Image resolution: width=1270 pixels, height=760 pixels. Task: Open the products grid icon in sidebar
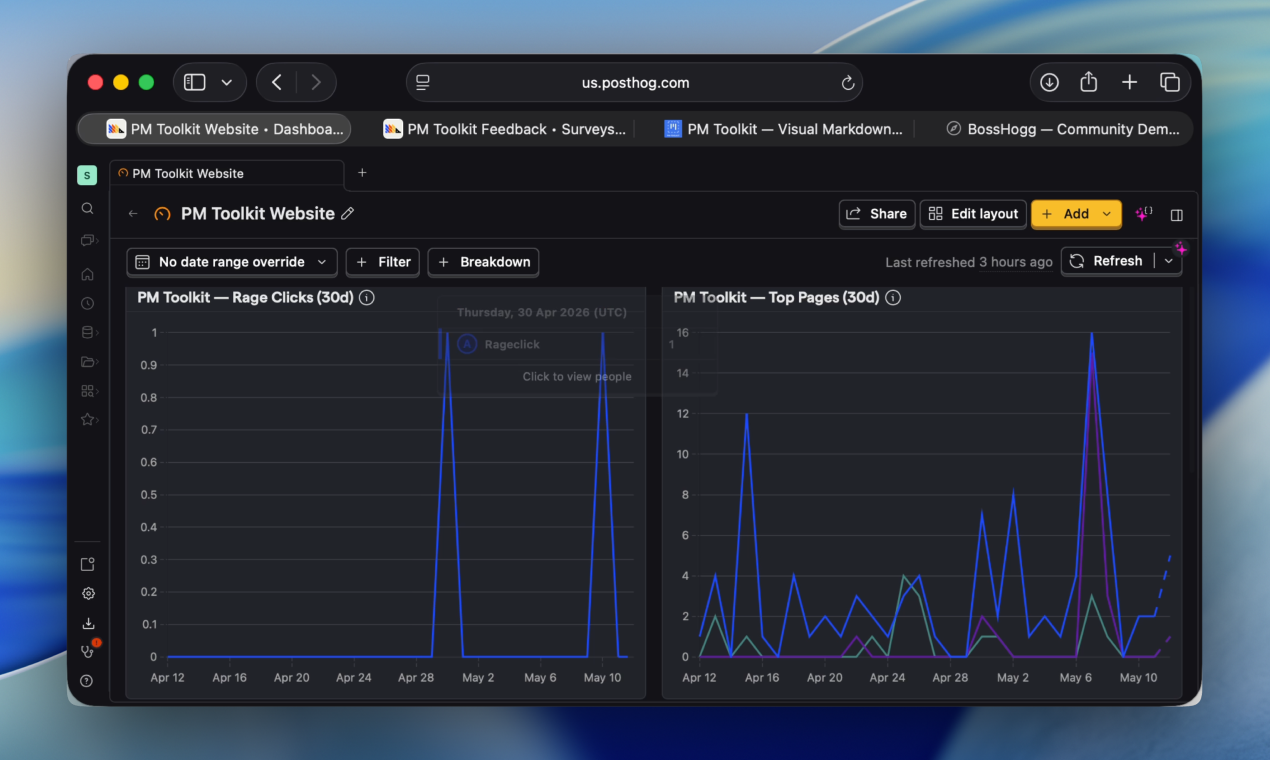(88, 391)
